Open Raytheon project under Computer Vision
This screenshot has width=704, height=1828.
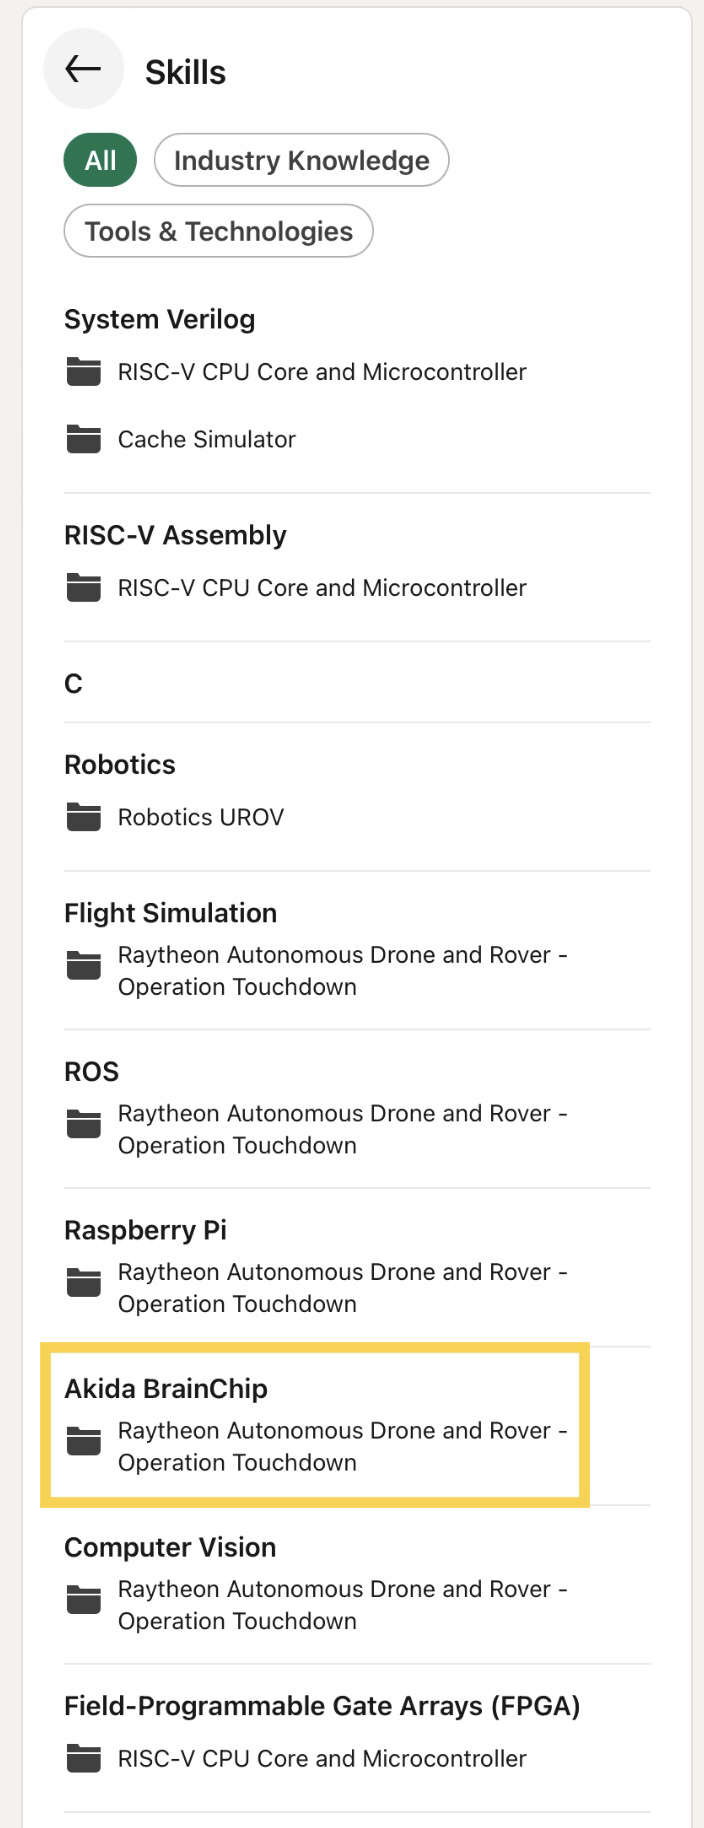342,1604
